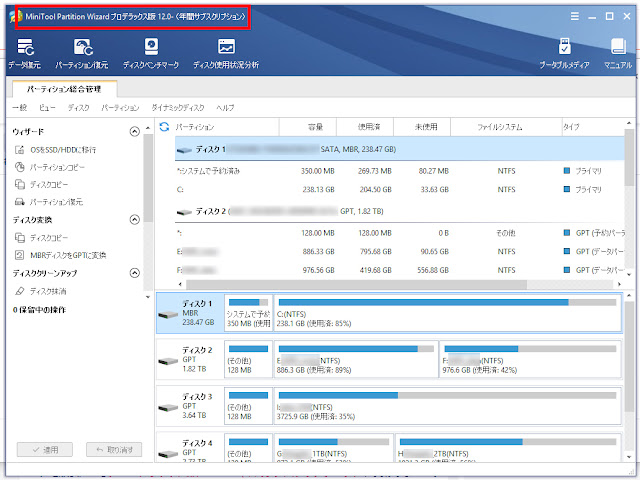Open ディスク使用状況分析 (Space Analyzer)

226,53
